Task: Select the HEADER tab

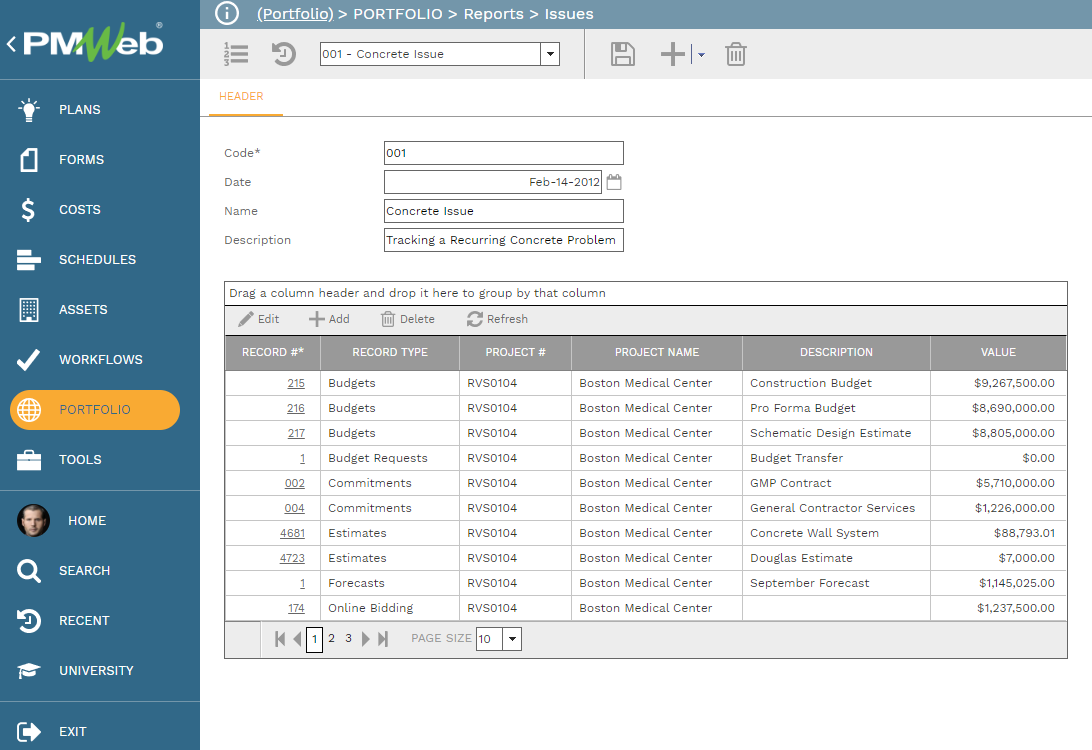Action: [x=241, y=97]
